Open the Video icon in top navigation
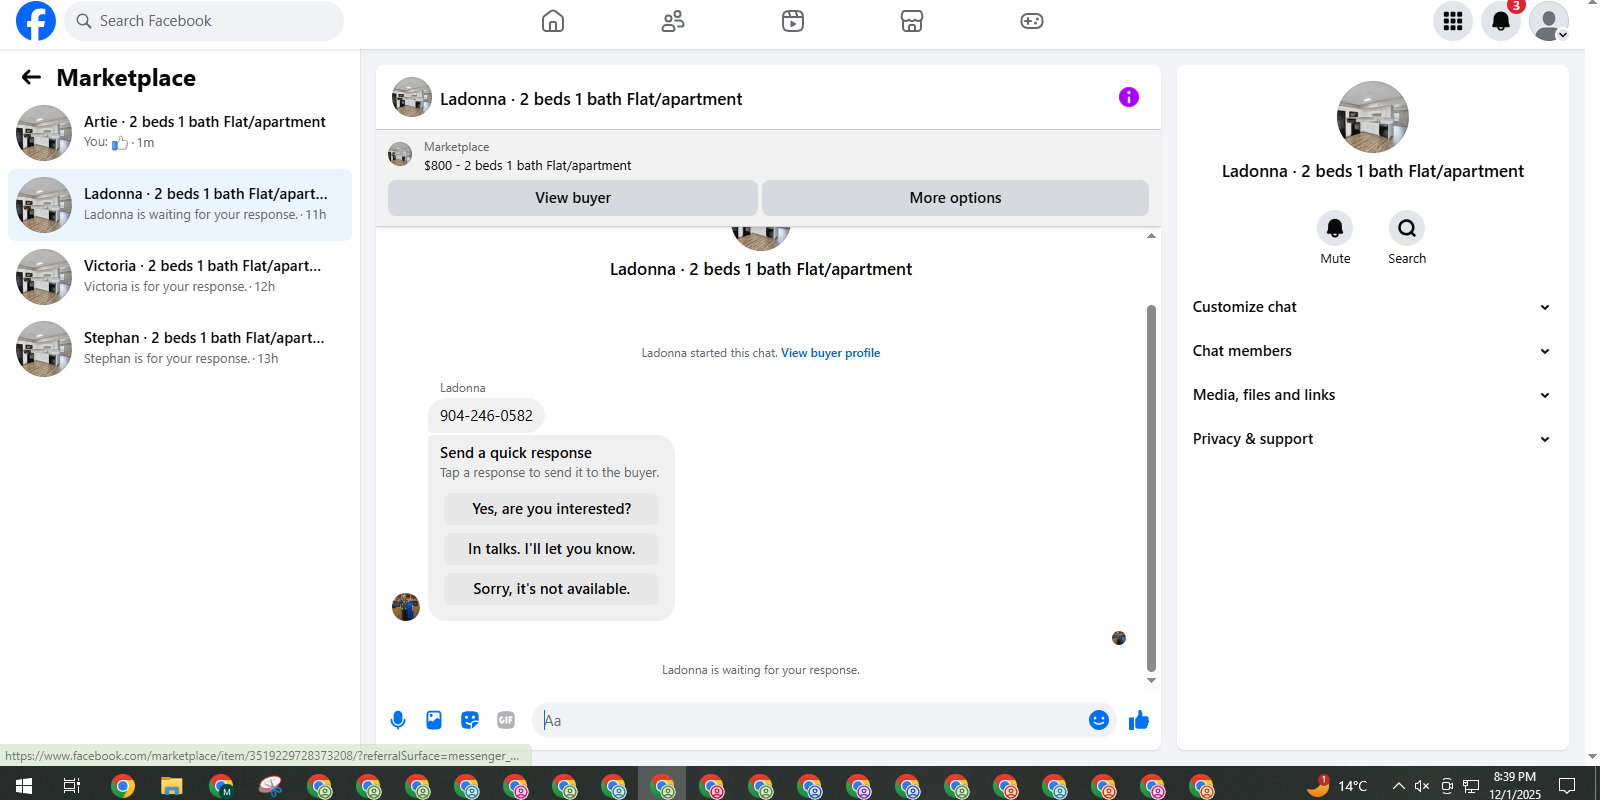Viewport: 1600px width, 800px height. (x=793, y=21)
